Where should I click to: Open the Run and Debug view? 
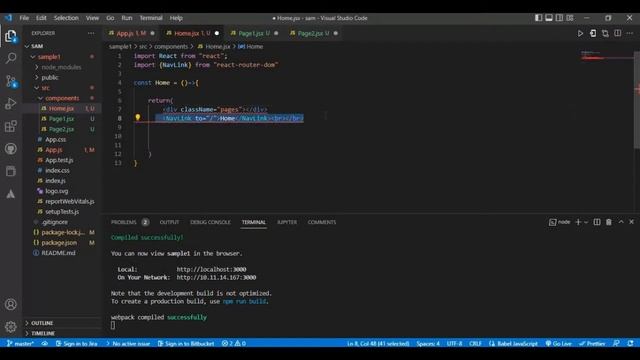point(11,104)
